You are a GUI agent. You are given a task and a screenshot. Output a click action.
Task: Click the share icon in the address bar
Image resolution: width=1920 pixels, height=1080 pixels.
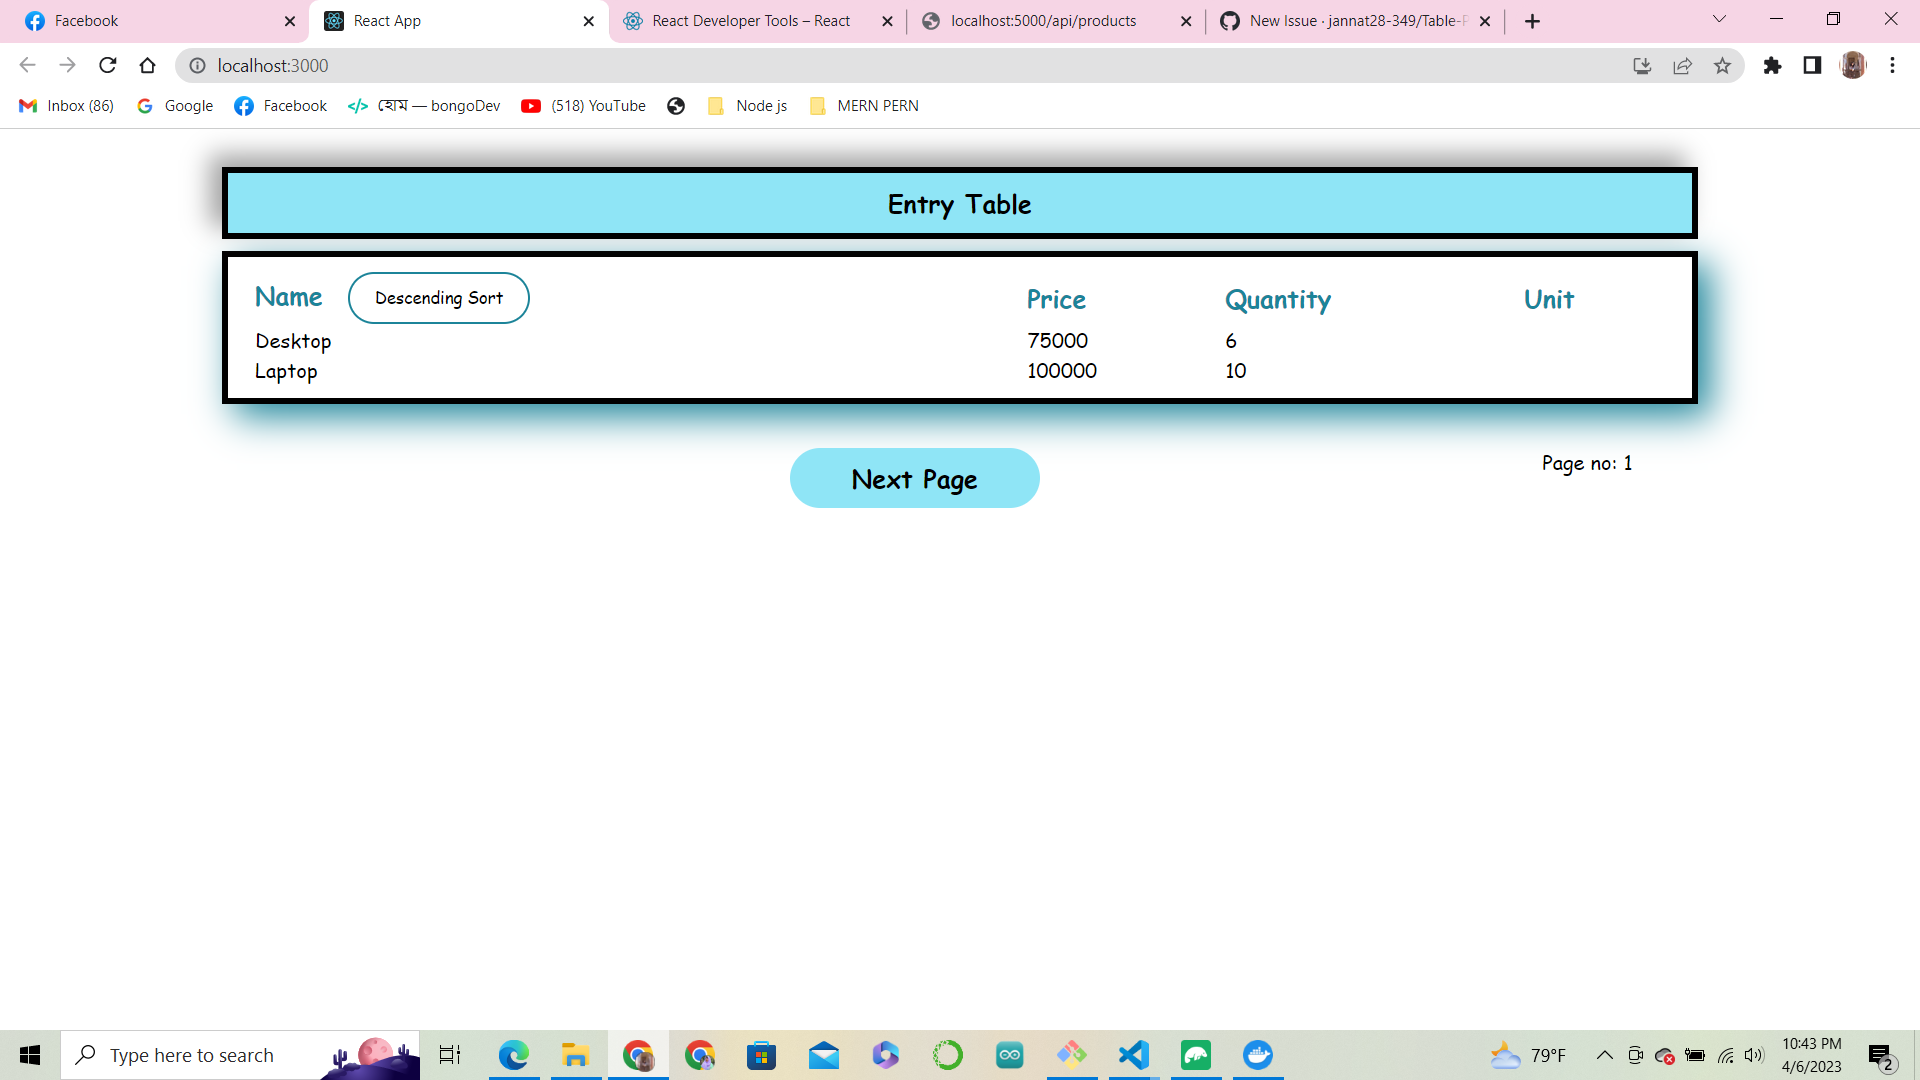coord(1683,66)
